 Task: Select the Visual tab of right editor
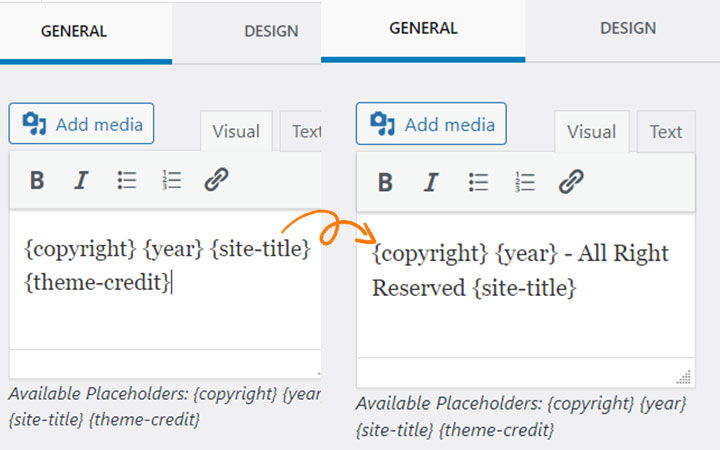click(x=591, y=132)
